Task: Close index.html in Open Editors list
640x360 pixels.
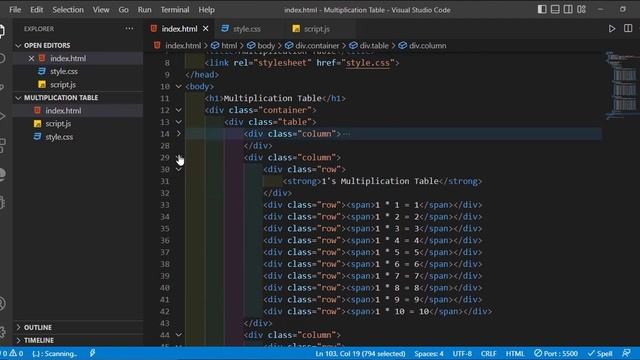Action: (x=31, y=58)
